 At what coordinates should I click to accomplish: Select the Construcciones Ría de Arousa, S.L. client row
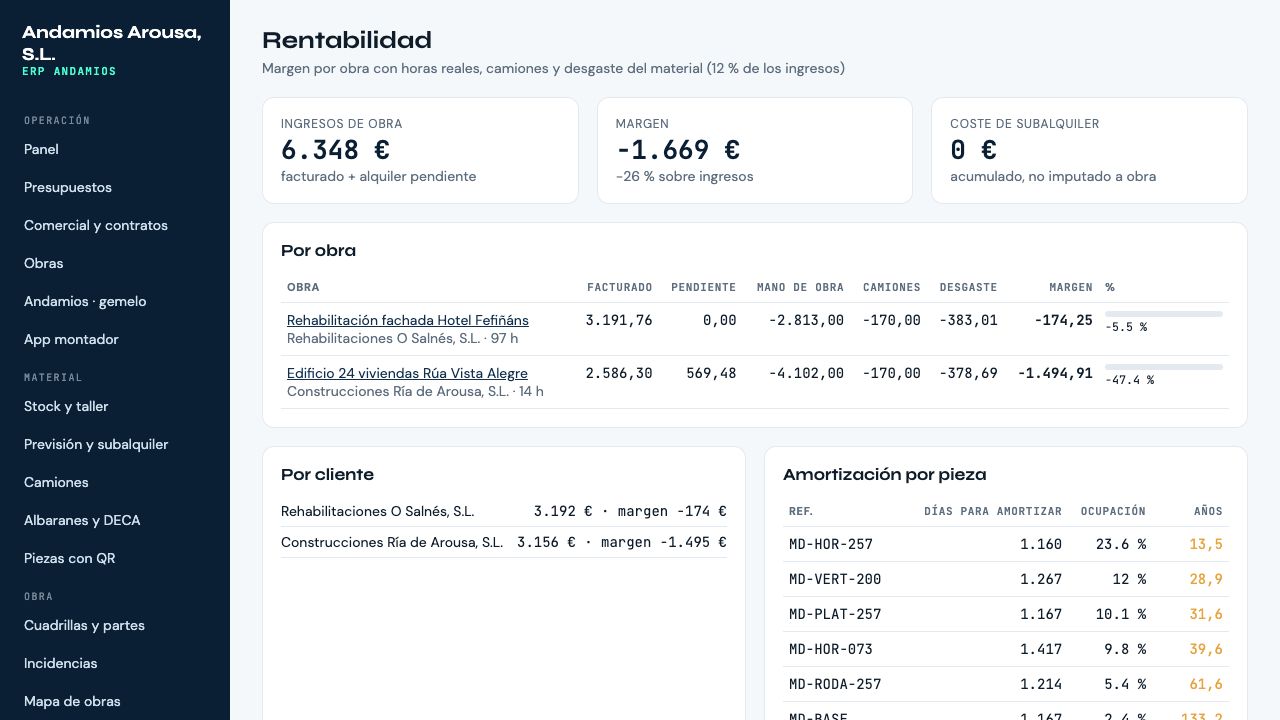(504, 542)
